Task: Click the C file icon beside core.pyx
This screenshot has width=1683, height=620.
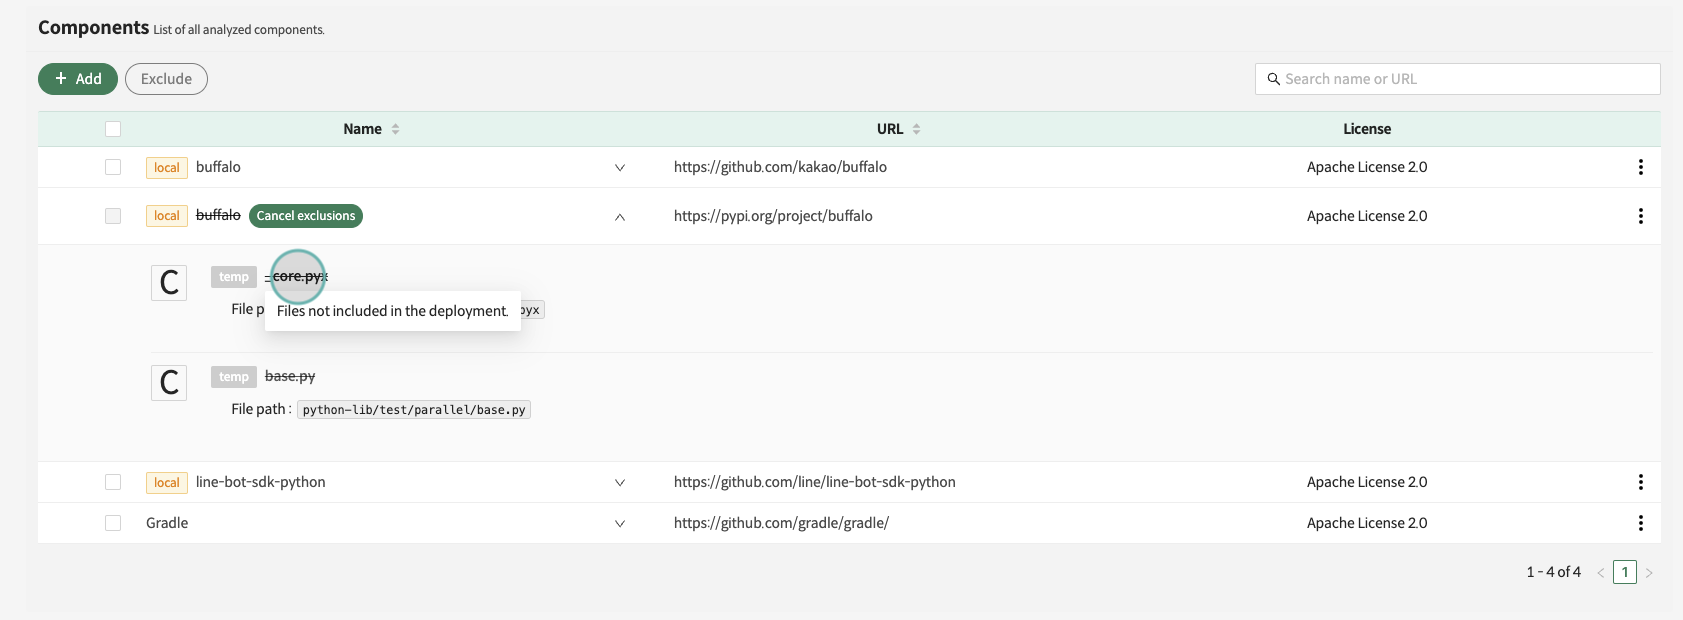Action: coord(169,283)
